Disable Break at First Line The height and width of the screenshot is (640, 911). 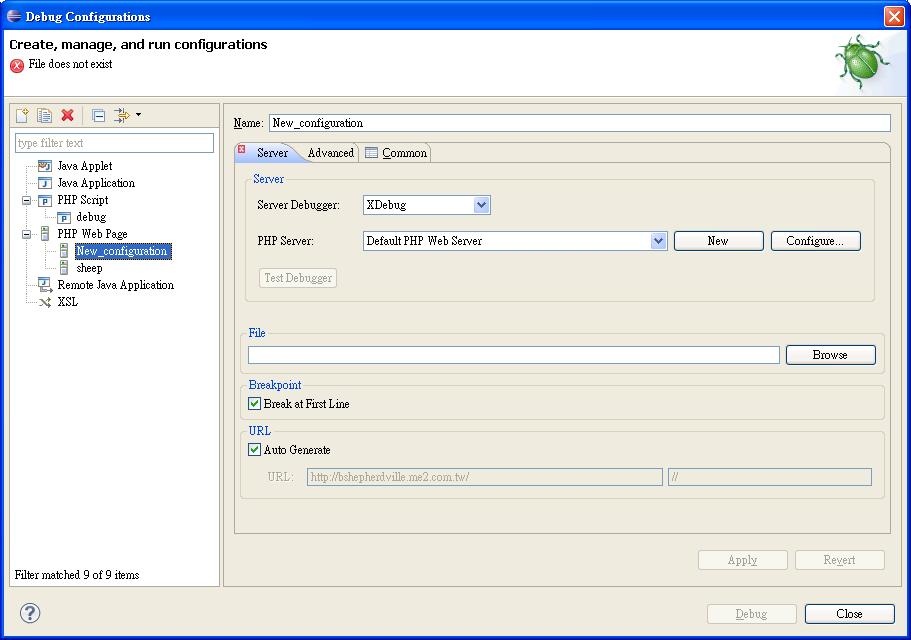tap(254, 404)
